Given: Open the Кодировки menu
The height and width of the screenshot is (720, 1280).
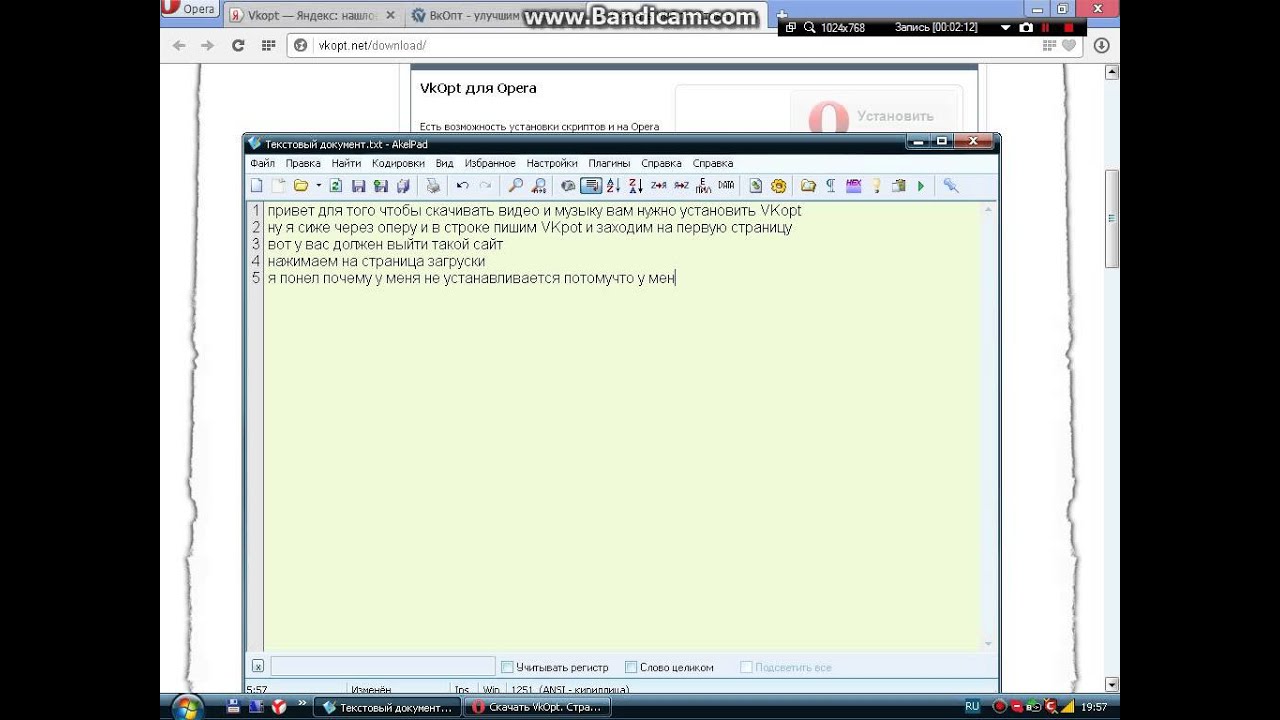Looking at the screenshot, I should (x=398, y=163).
